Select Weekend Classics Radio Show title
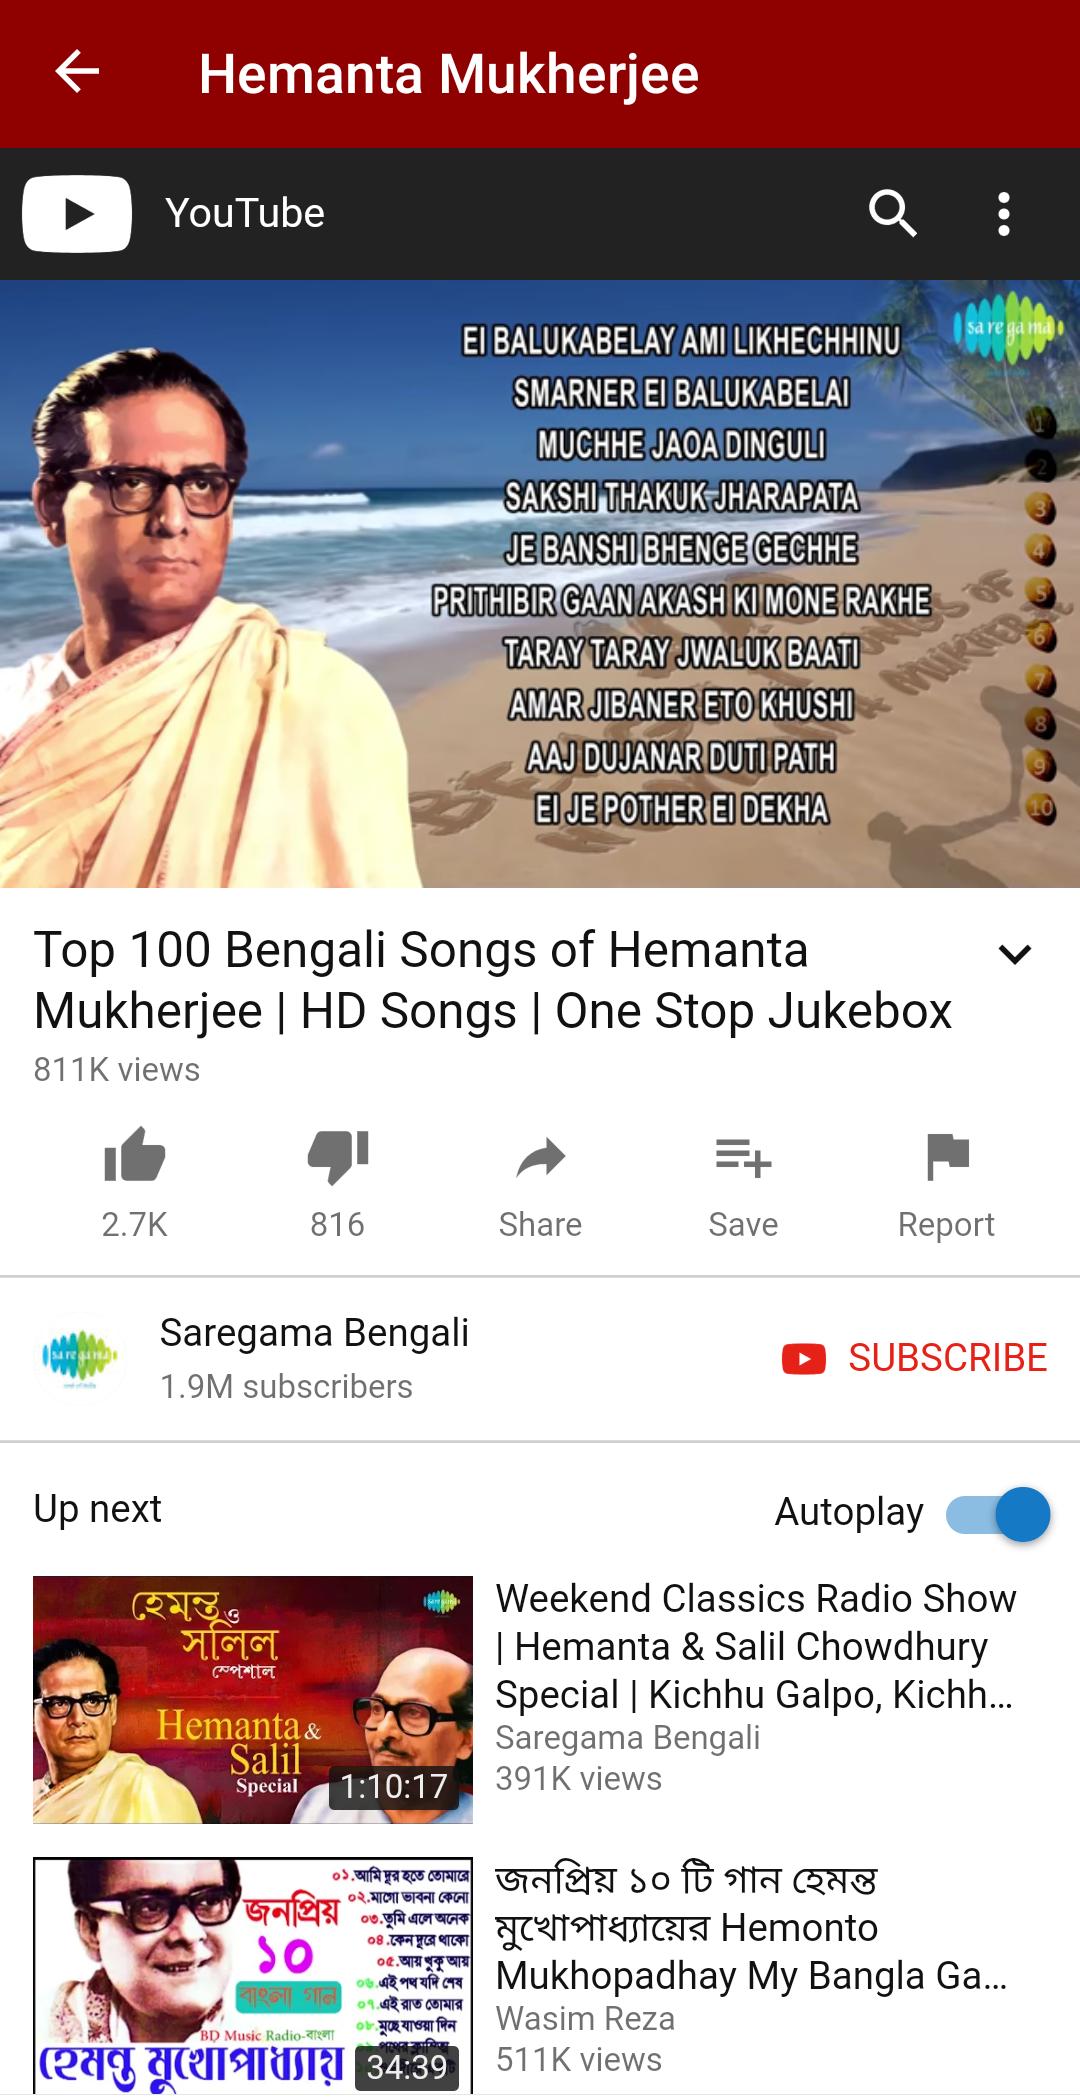Screen dimensions: 1080x2100 coord(755,1646)
